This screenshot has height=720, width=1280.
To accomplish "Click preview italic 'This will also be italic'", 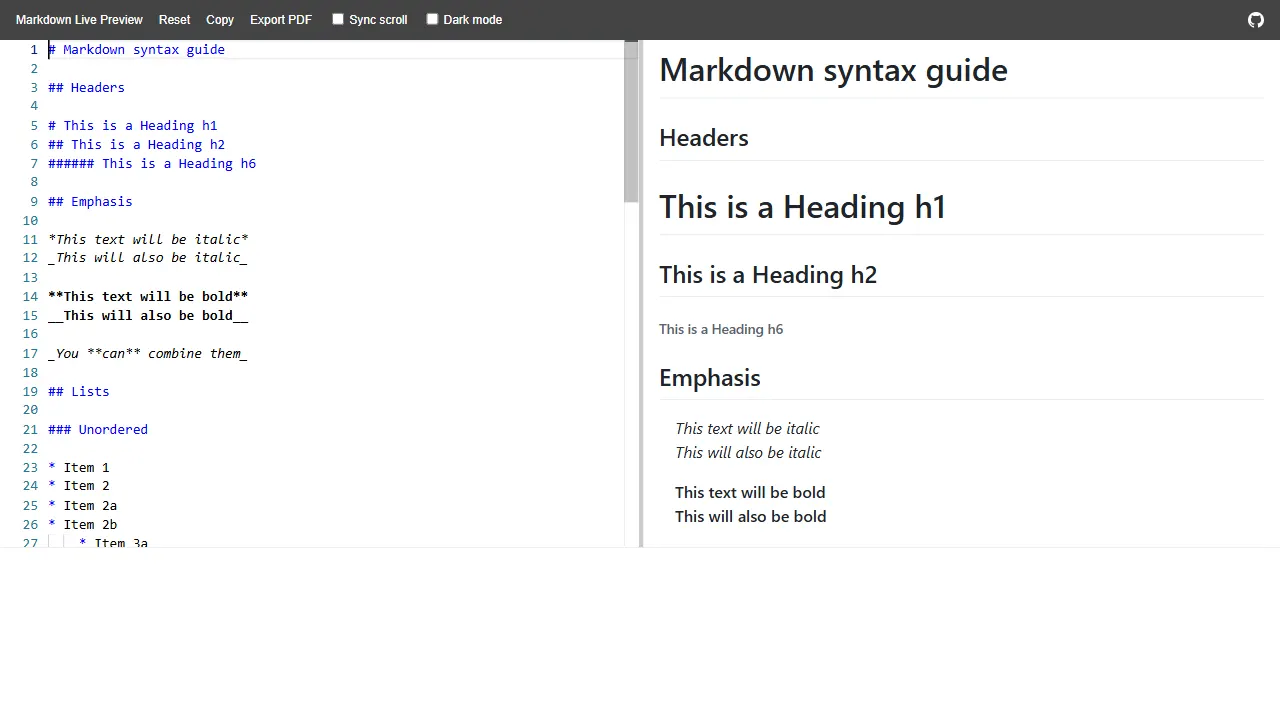I will click(x=748, y=453).
